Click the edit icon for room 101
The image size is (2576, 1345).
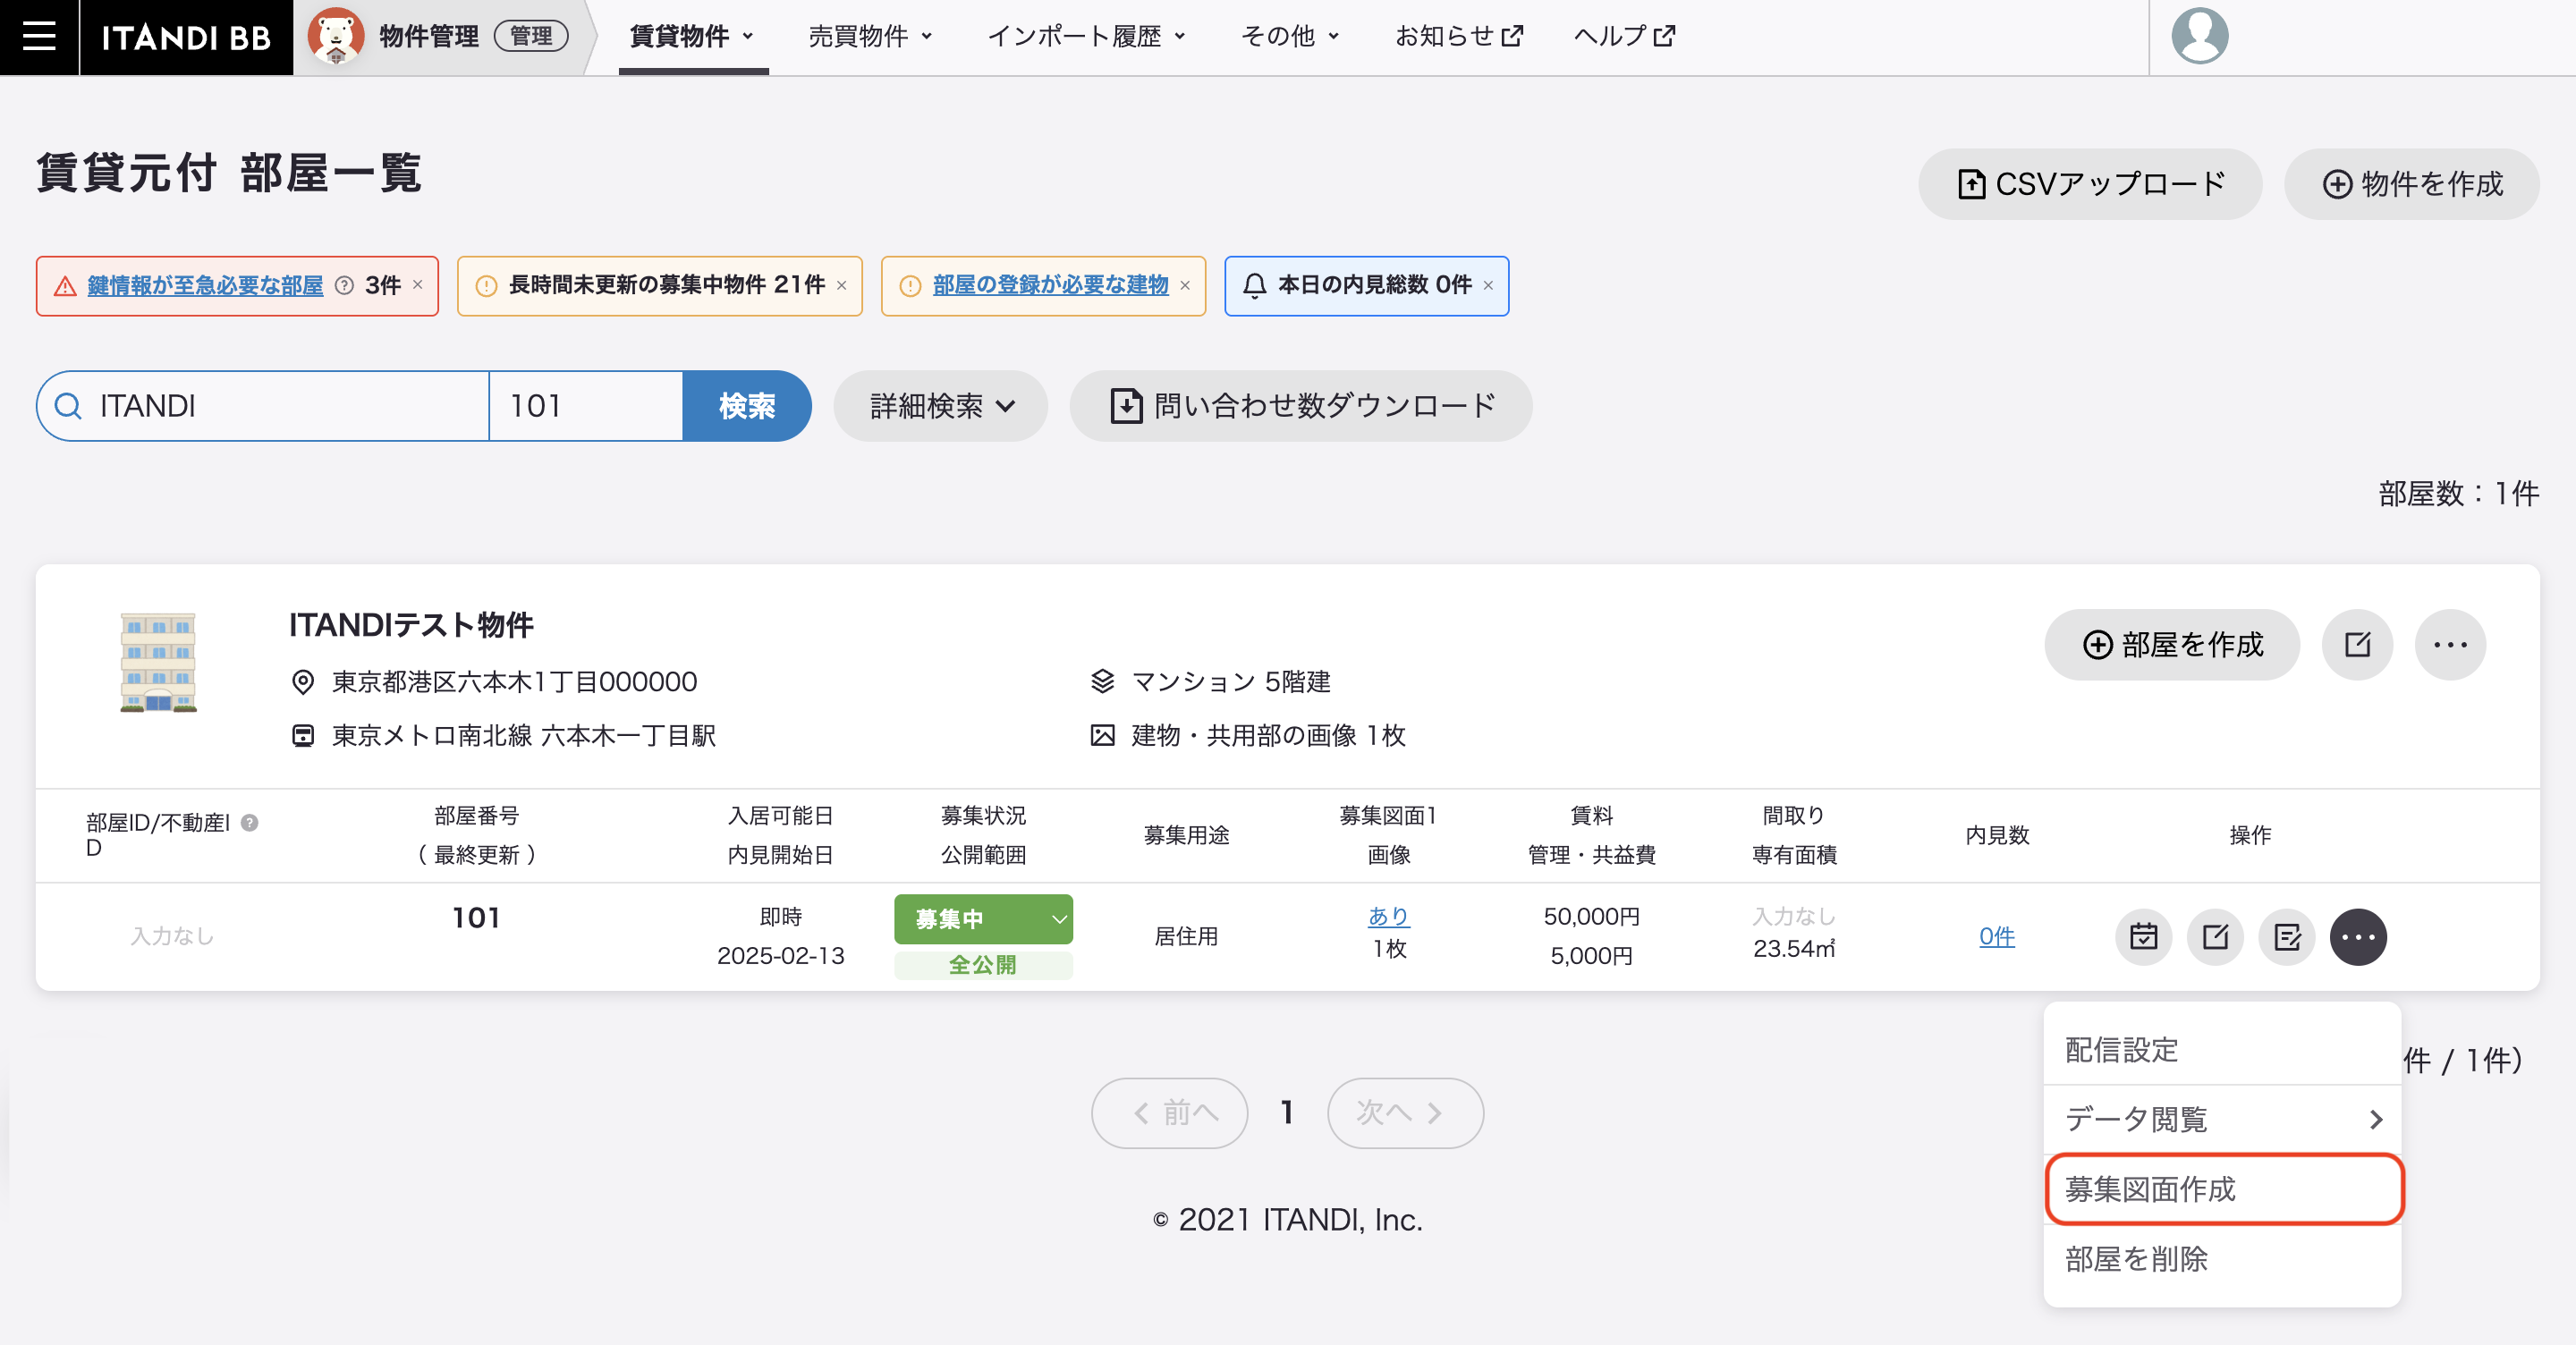pyautogui.click(x=2215, y=937)
